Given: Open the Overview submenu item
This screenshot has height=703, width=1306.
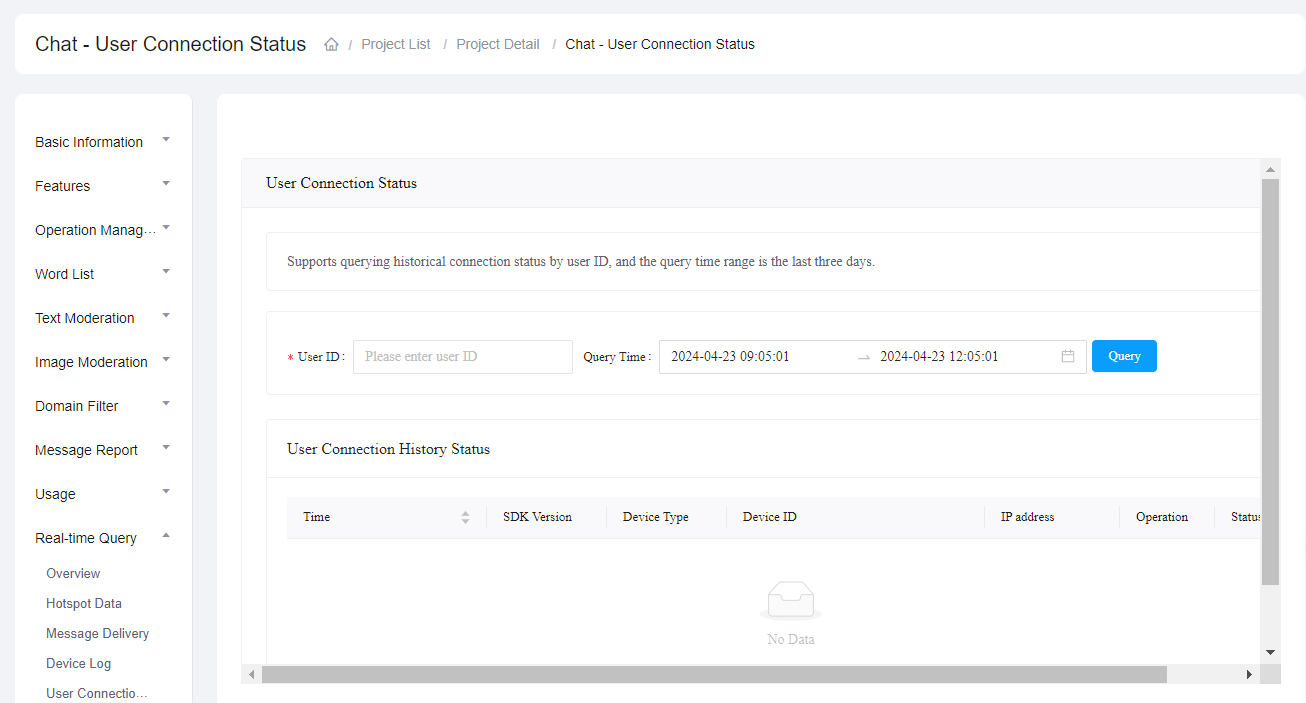Looking at the screenshot, I should point(73,573).
